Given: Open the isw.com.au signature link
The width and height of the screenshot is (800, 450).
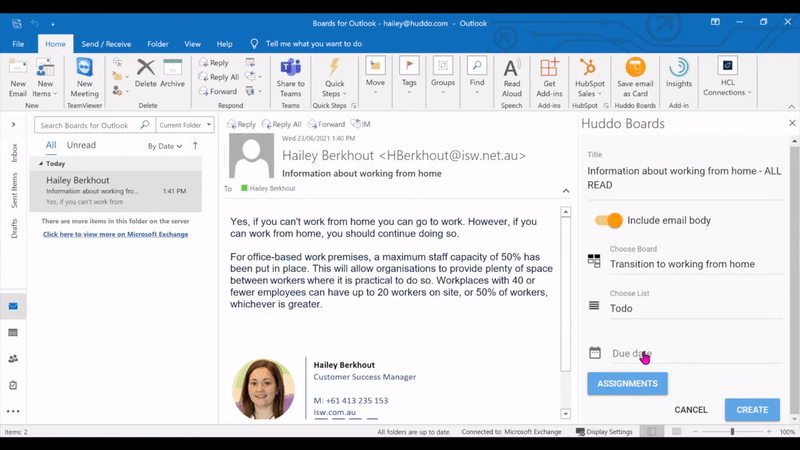Looking at the screenshot, I should click(335, 412).
